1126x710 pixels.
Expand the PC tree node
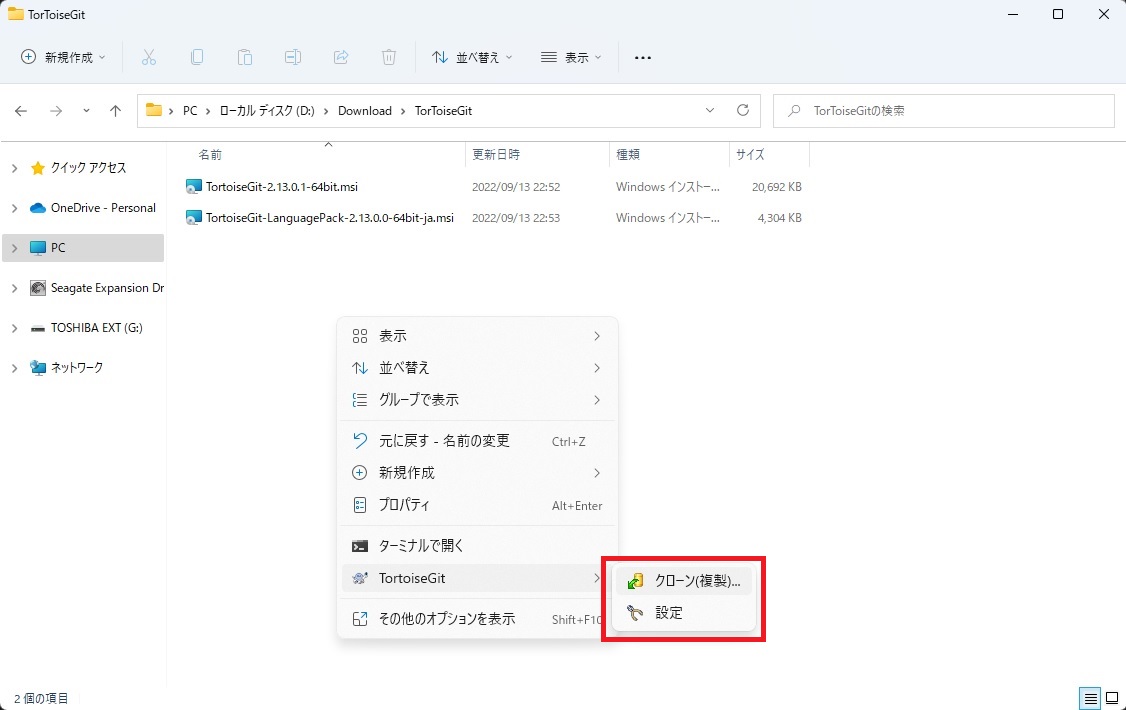pos(14,248)
